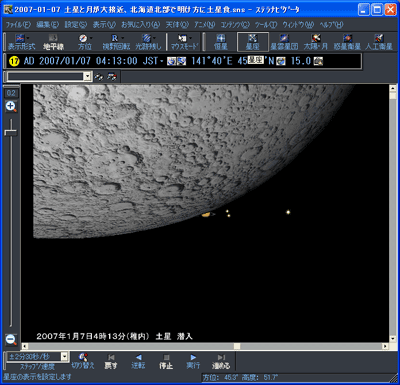Expand the 方位 direction dropdown arrow
400x385 pixels.
point(91,38)
